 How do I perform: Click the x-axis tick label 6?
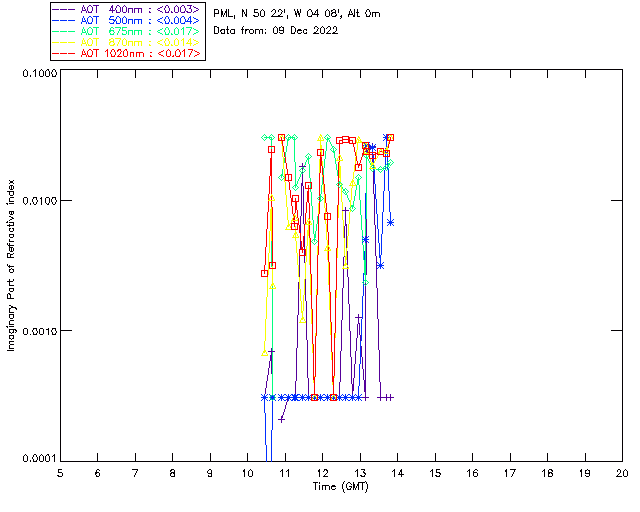pos(98,473)
